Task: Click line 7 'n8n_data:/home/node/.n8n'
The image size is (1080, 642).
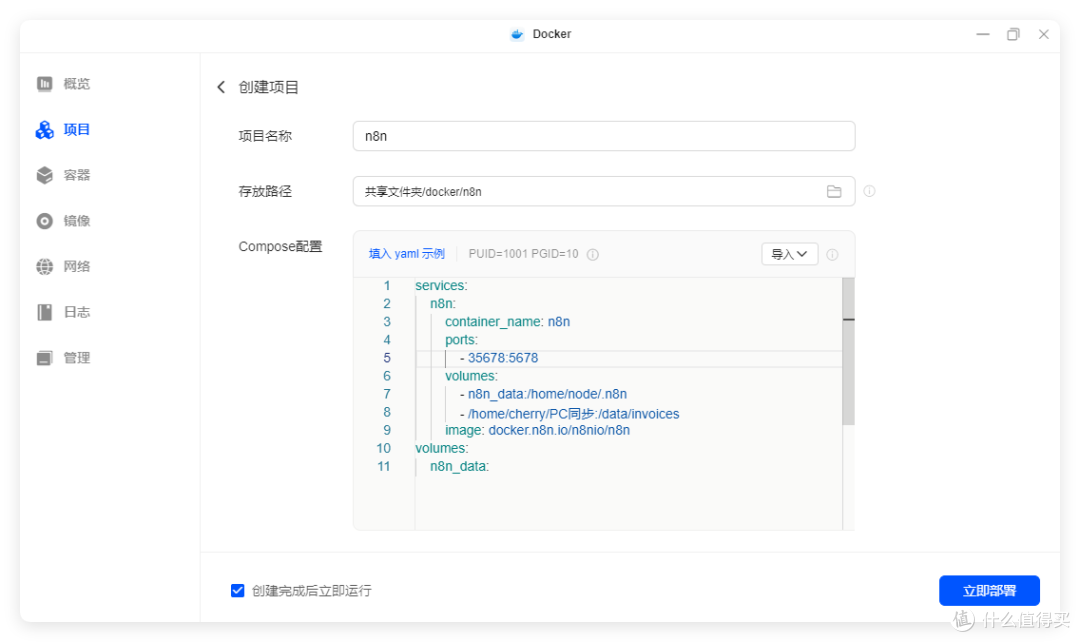Action: pos(547,394)
